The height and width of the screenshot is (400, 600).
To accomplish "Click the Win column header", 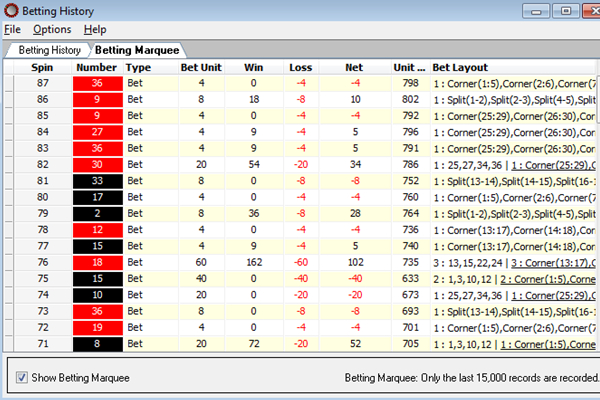I will pos(254,67).
